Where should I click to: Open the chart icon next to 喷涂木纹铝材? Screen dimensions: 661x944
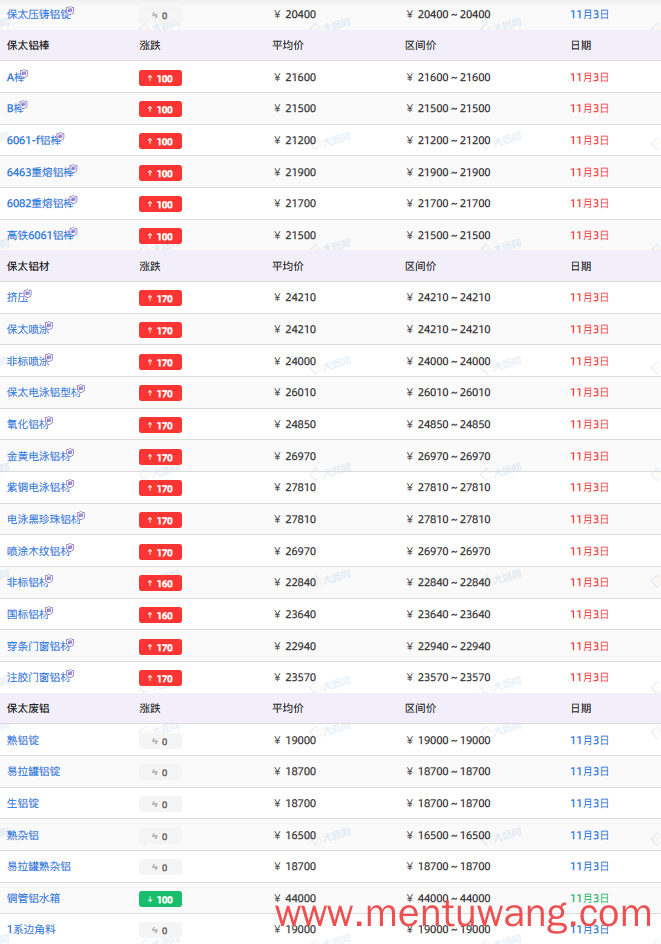(70, 548)
